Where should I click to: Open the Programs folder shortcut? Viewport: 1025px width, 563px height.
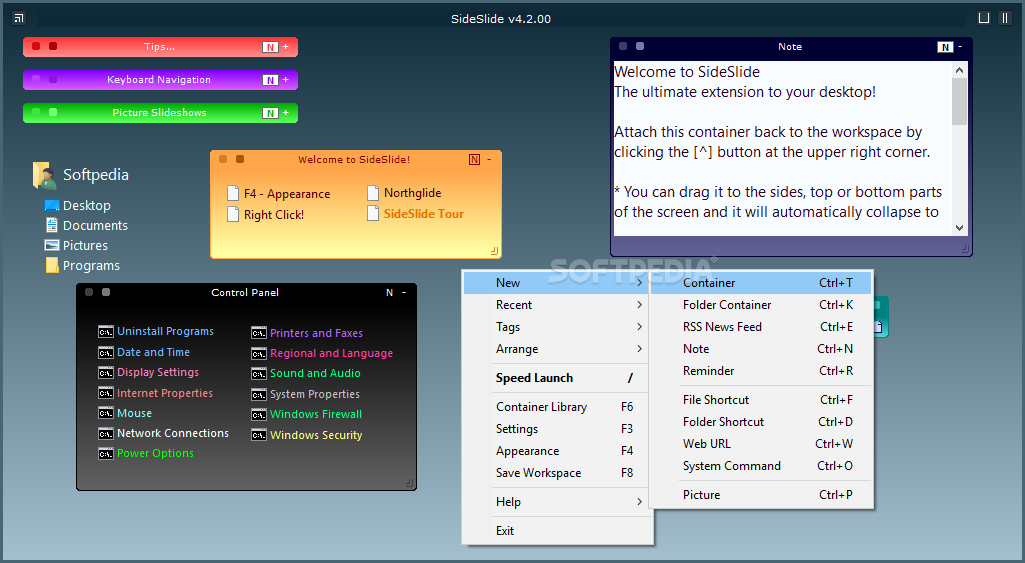pos(82,265)
